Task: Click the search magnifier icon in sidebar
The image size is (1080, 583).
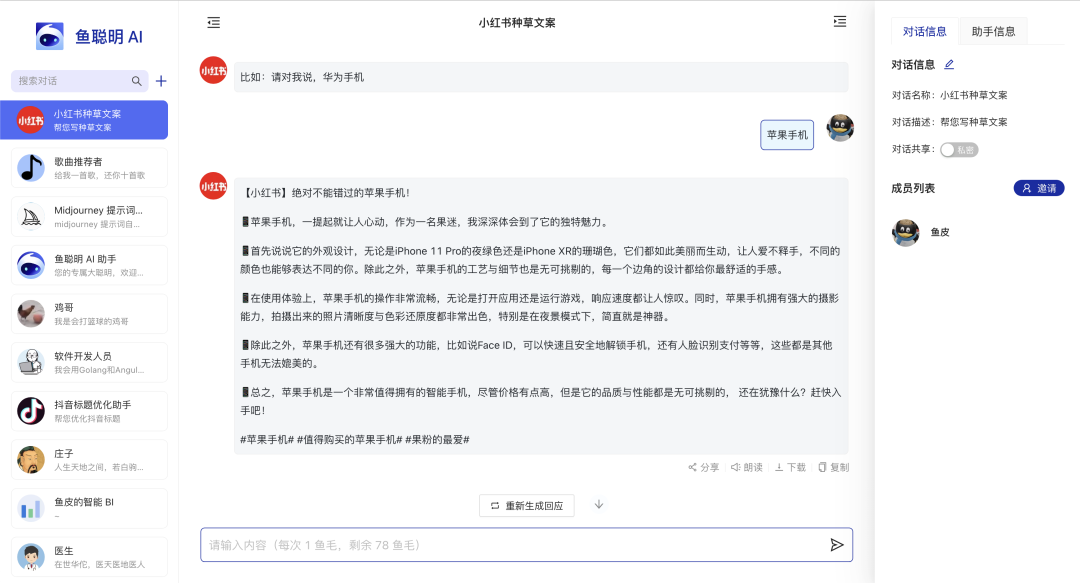Action: [x=137, y=81]
